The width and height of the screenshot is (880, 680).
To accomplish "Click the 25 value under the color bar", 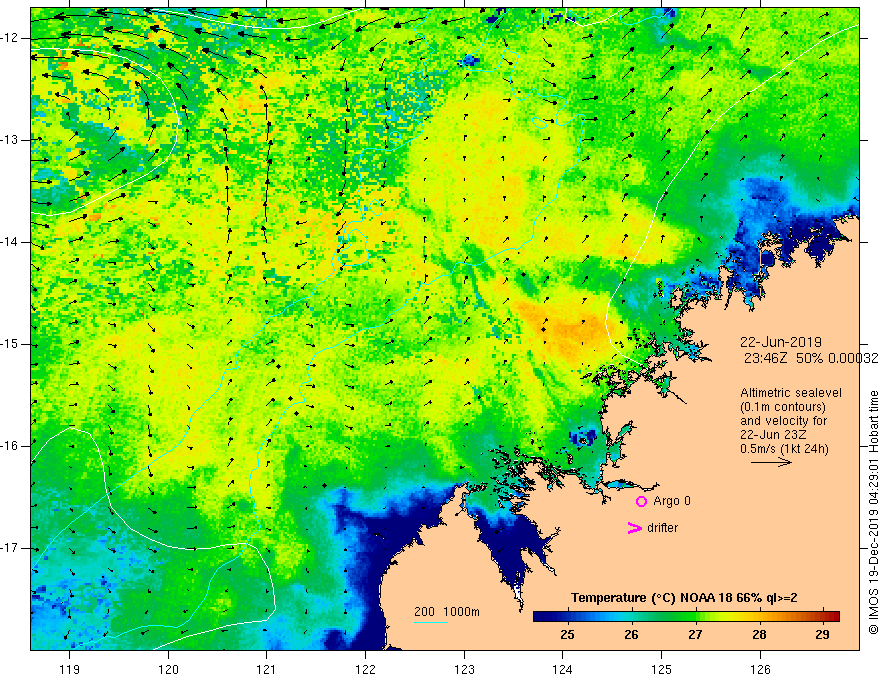I will click(x=567, y=635).
